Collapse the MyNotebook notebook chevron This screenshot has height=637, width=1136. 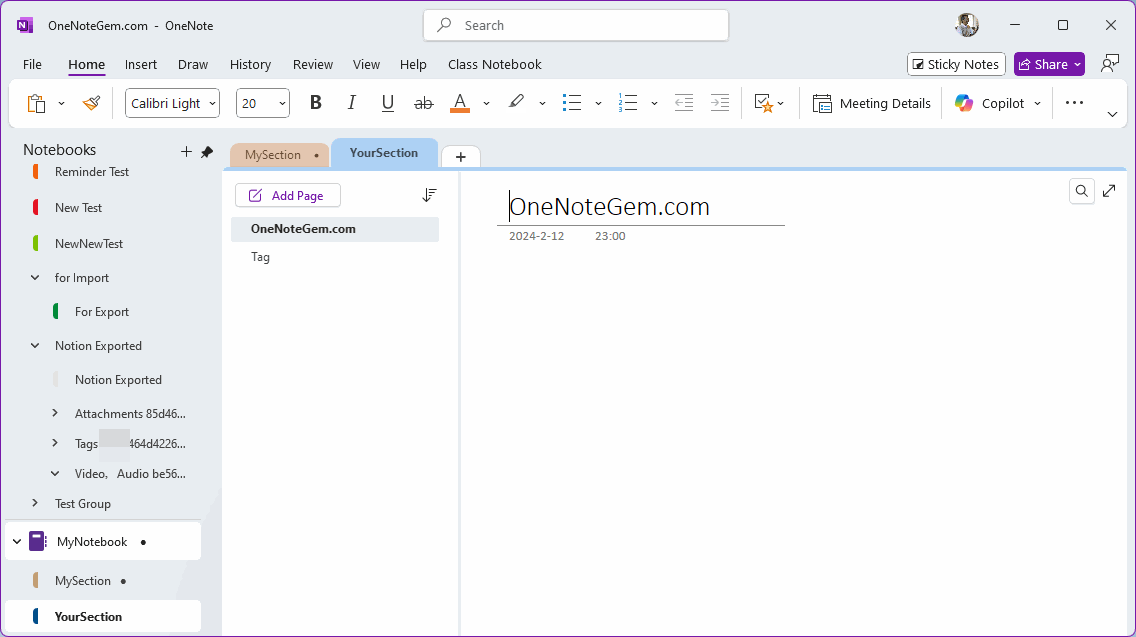[x=17, y=541]
